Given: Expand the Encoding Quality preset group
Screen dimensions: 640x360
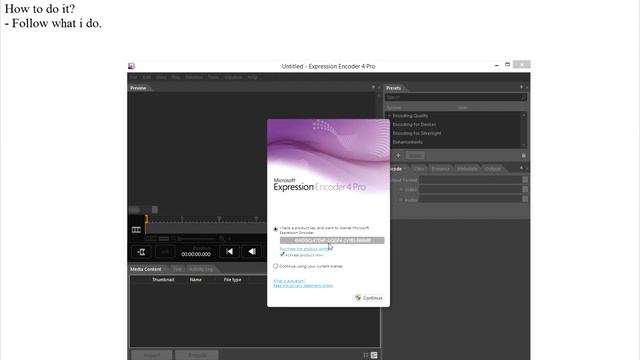Looking at the screenshot, I should (389, 116).
